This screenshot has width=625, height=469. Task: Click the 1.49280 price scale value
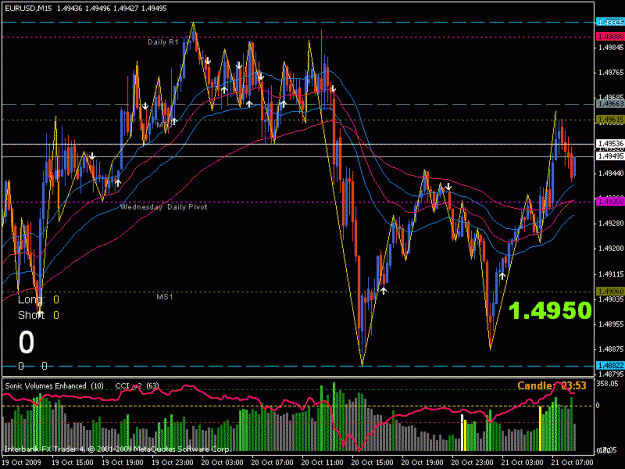pyautogui.click(x=611, y=223)
